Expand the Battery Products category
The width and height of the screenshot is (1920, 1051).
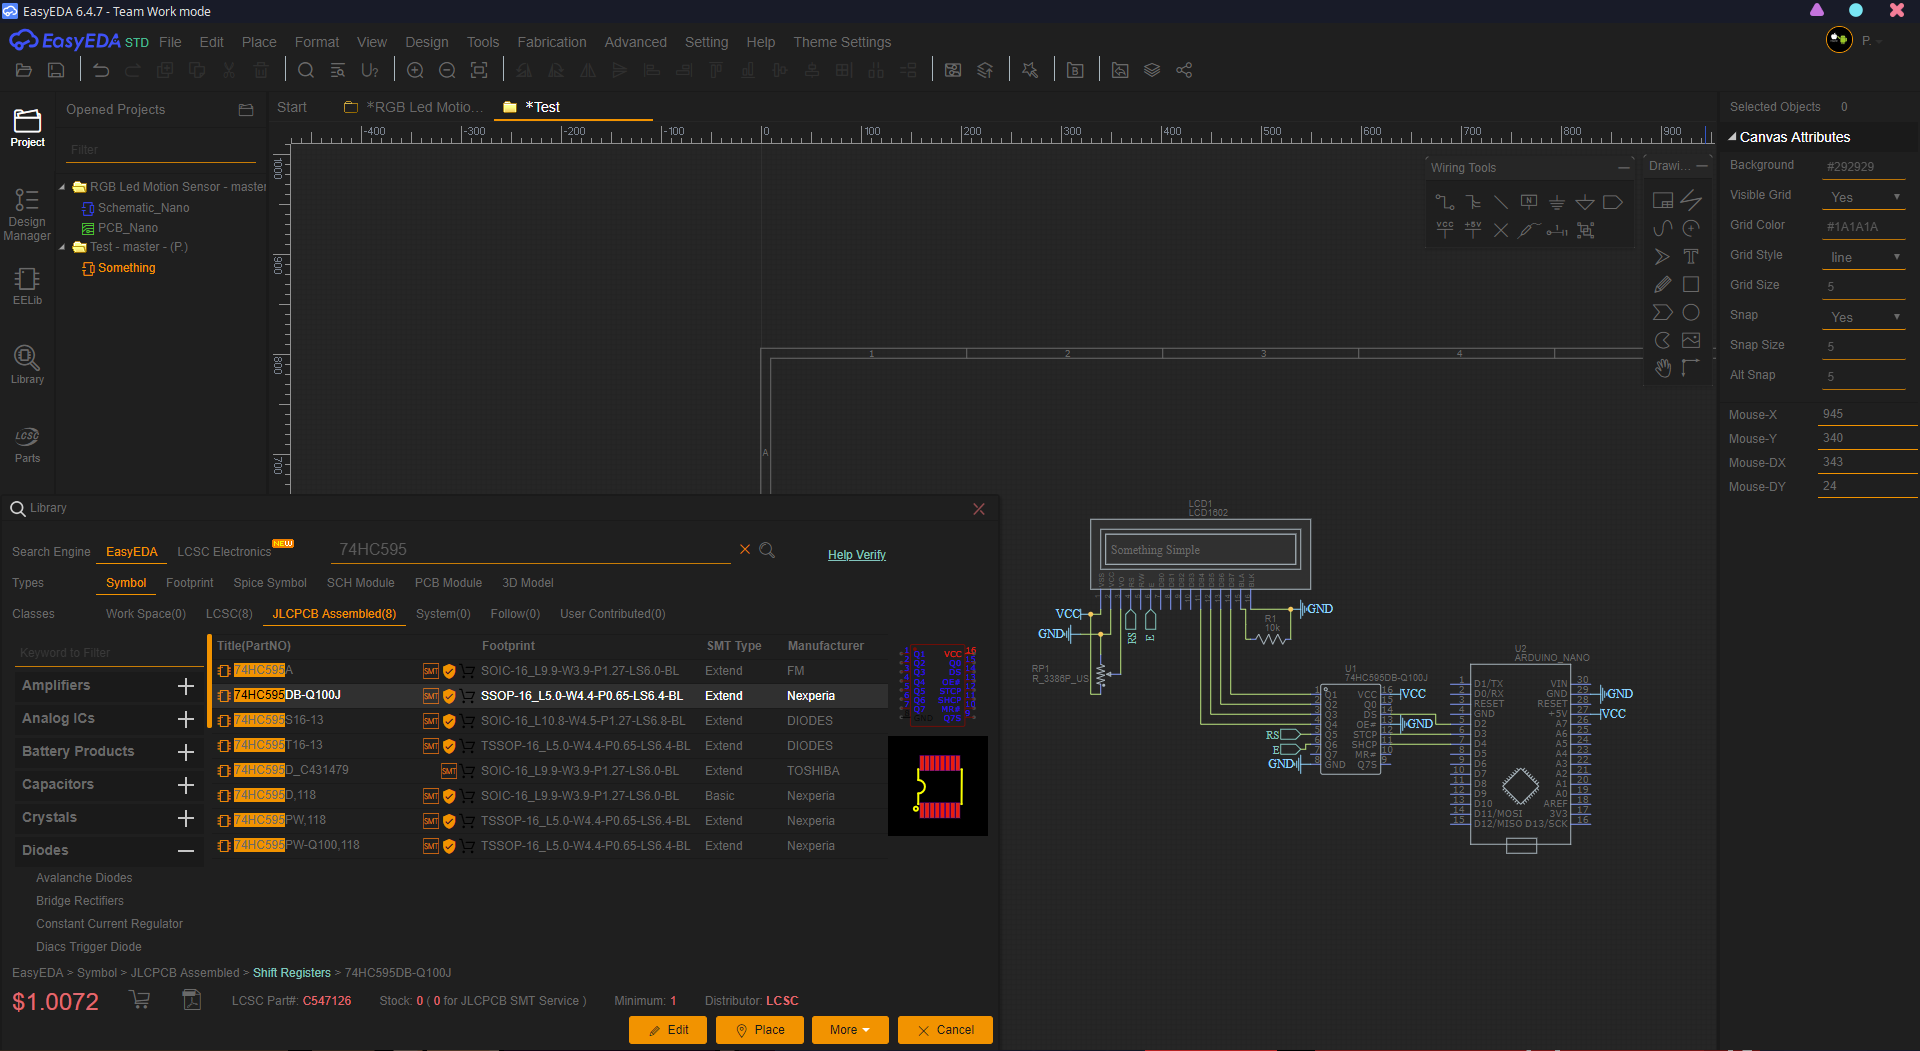185,752
